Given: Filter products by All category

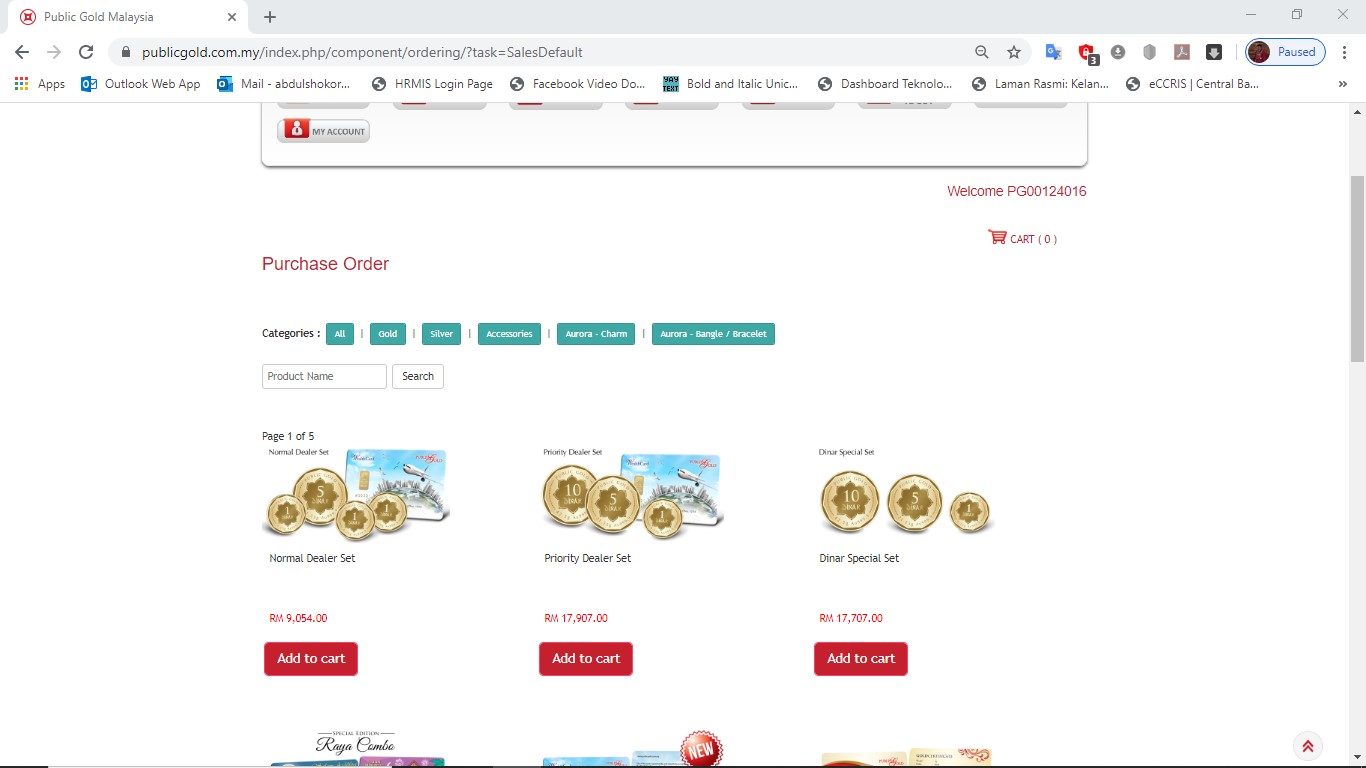Looking at the screenshot, I should pos(340,334).
